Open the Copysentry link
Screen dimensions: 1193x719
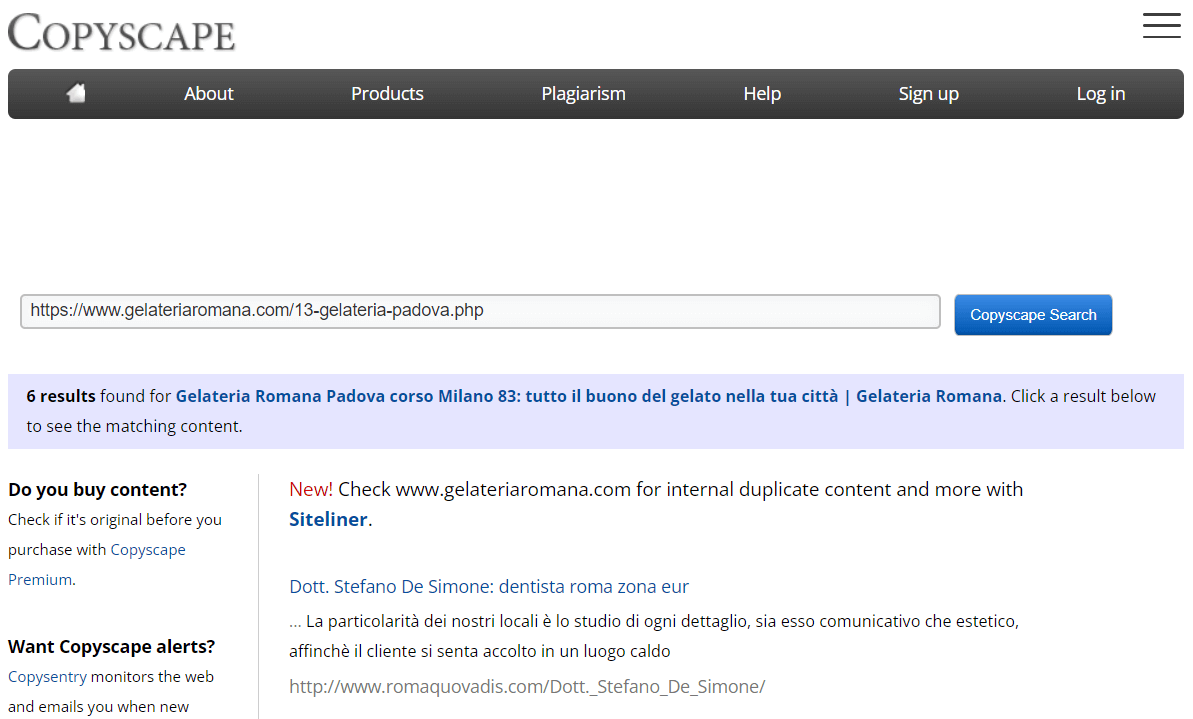coord(47,677)
